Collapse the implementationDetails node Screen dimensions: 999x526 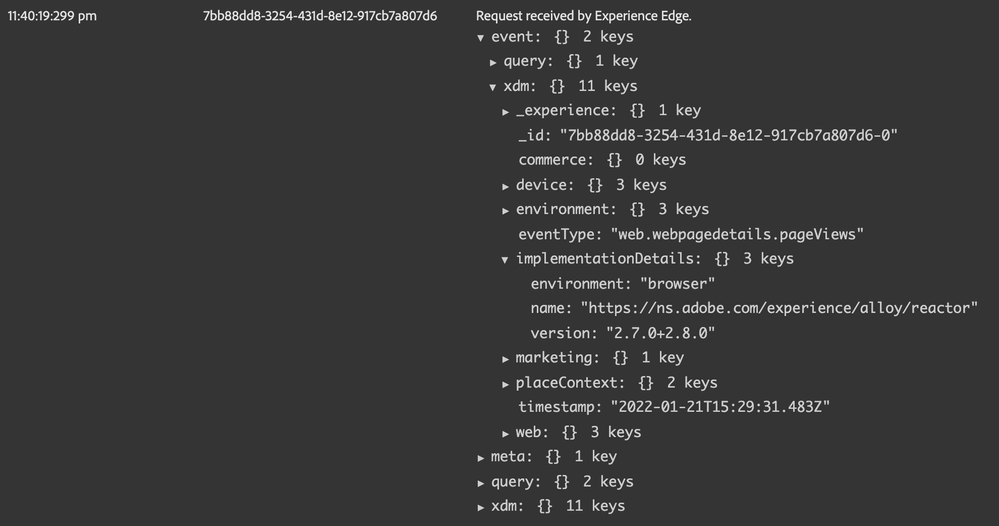506,259
